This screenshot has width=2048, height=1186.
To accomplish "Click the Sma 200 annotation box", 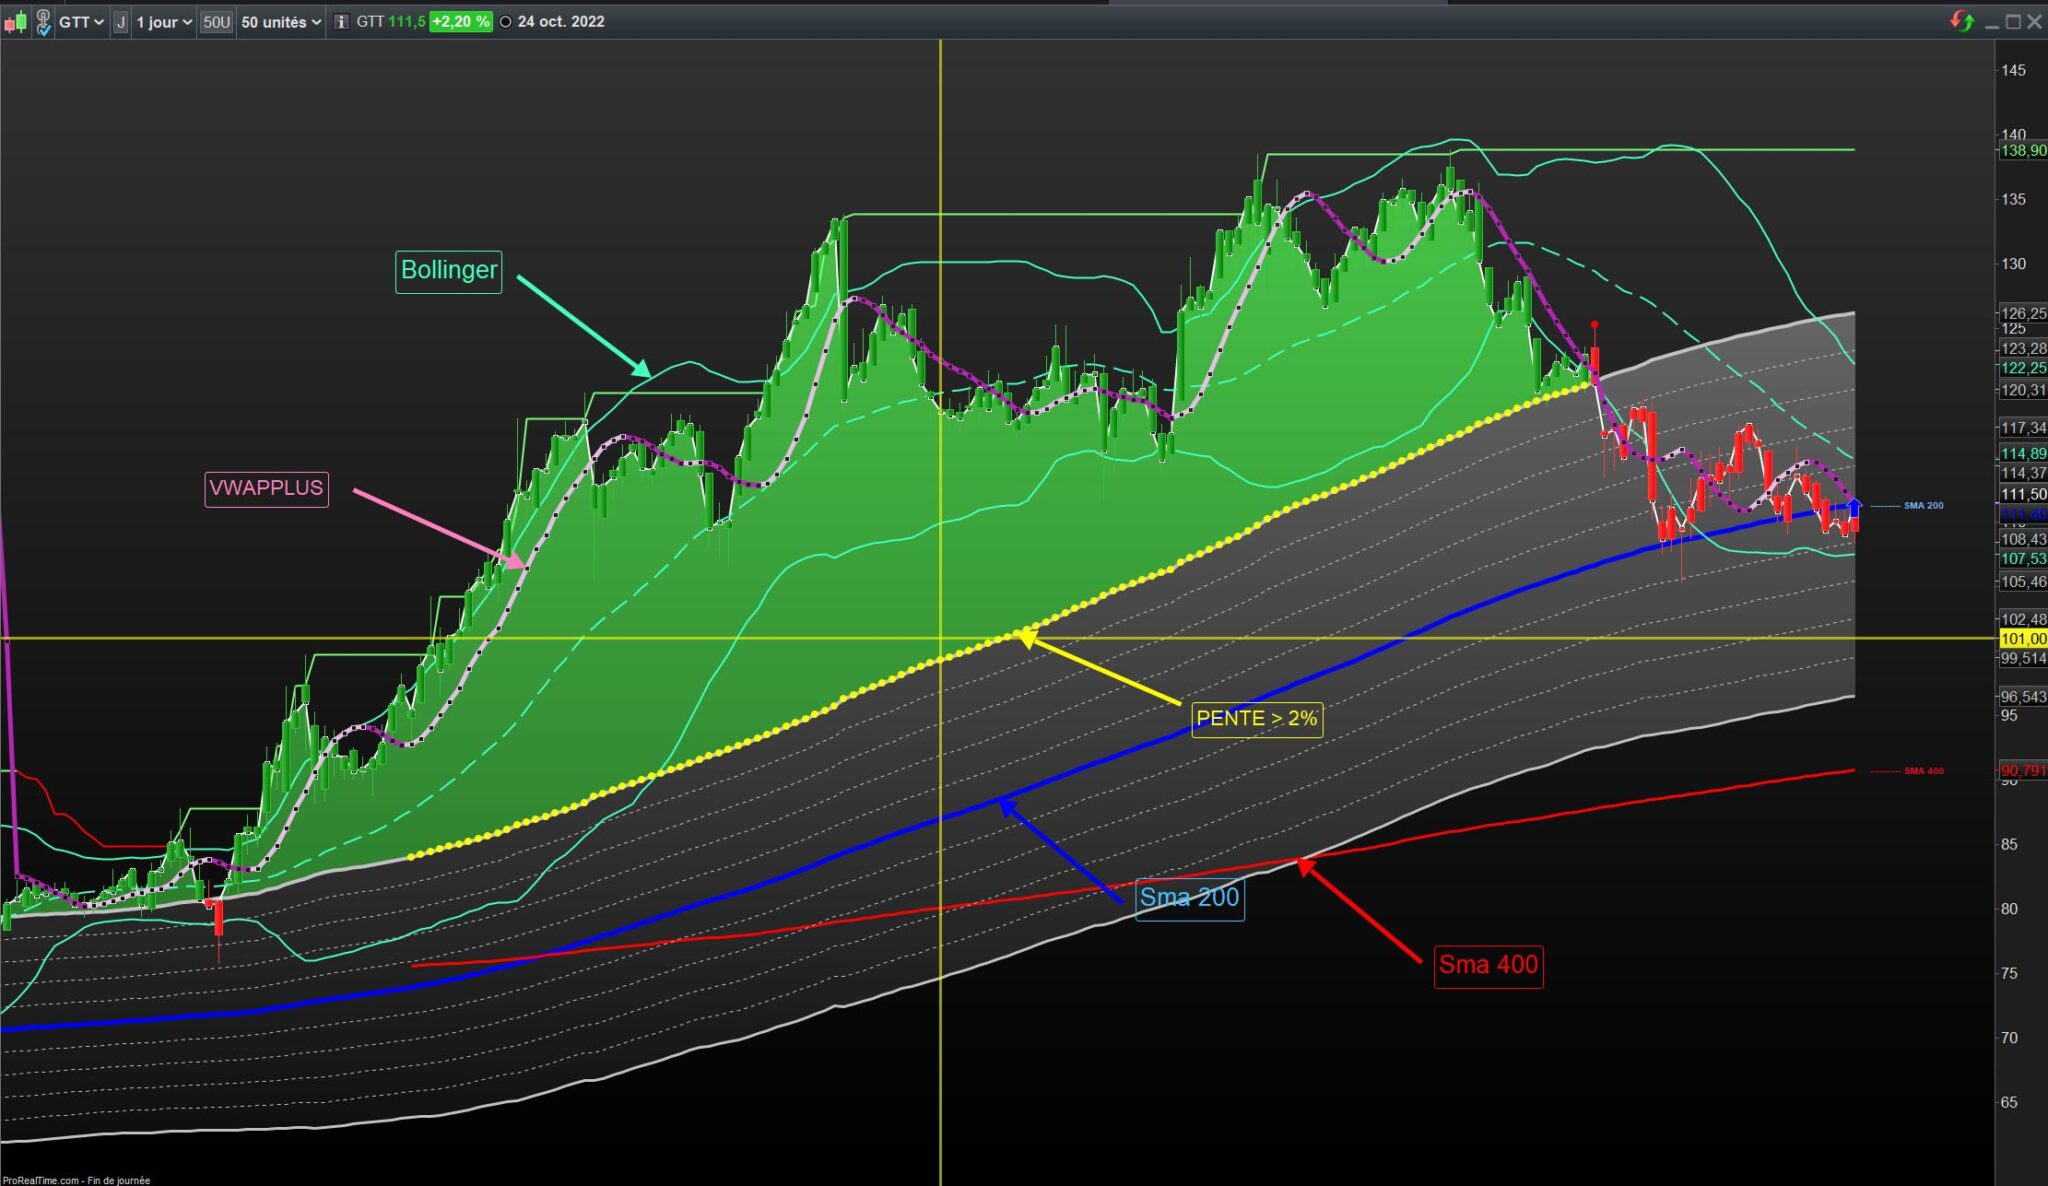I will tap(1189, 898).
